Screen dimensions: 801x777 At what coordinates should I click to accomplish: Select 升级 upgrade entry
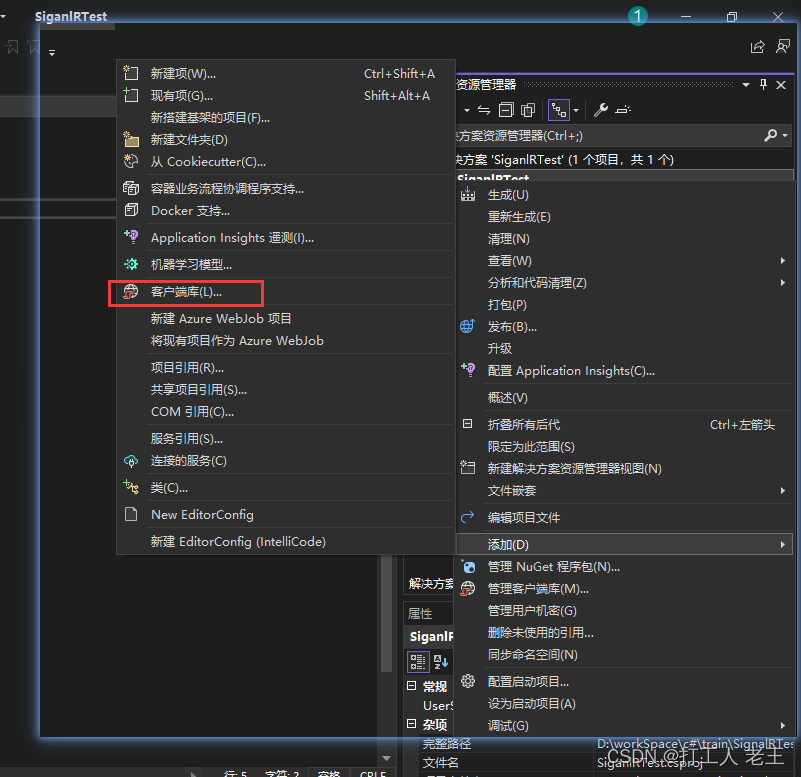coord(624,348)
